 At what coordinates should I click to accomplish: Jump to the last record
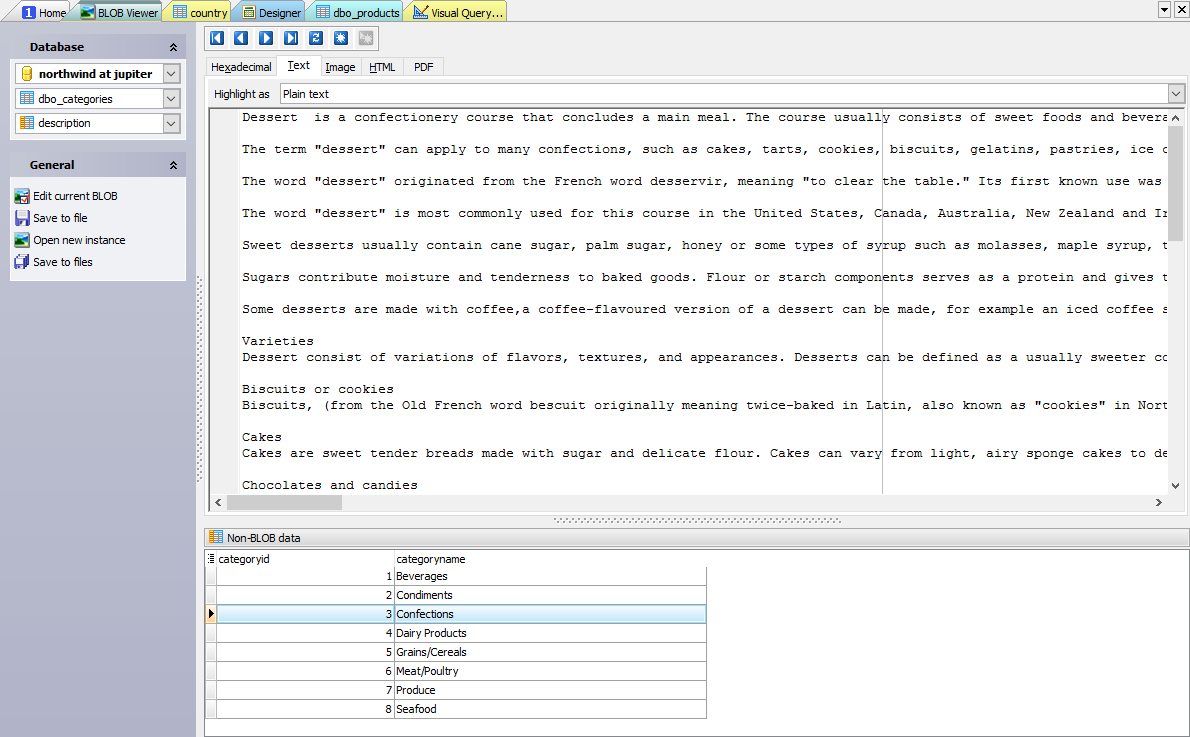tap(291, 38)
